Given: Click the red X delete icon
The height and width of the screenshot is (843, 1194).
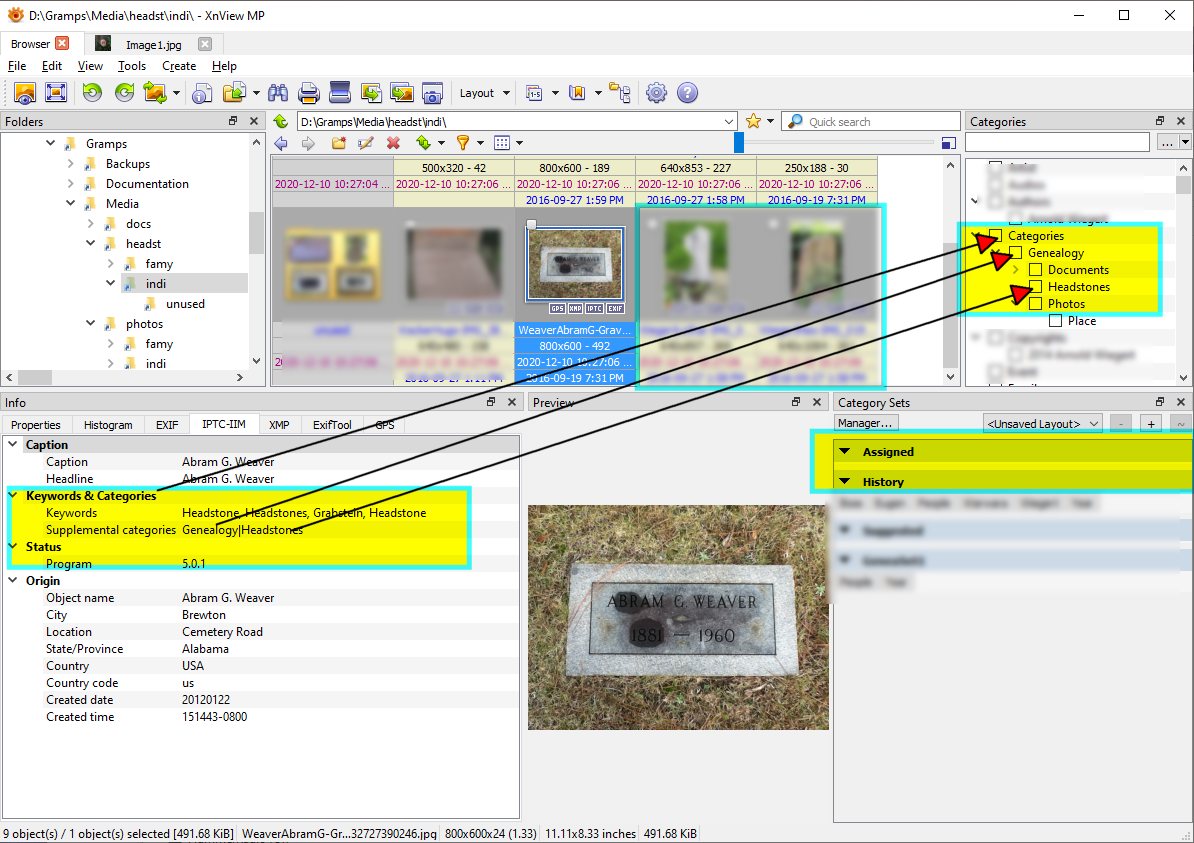Looking at the screenshot, I should [393, 143].
